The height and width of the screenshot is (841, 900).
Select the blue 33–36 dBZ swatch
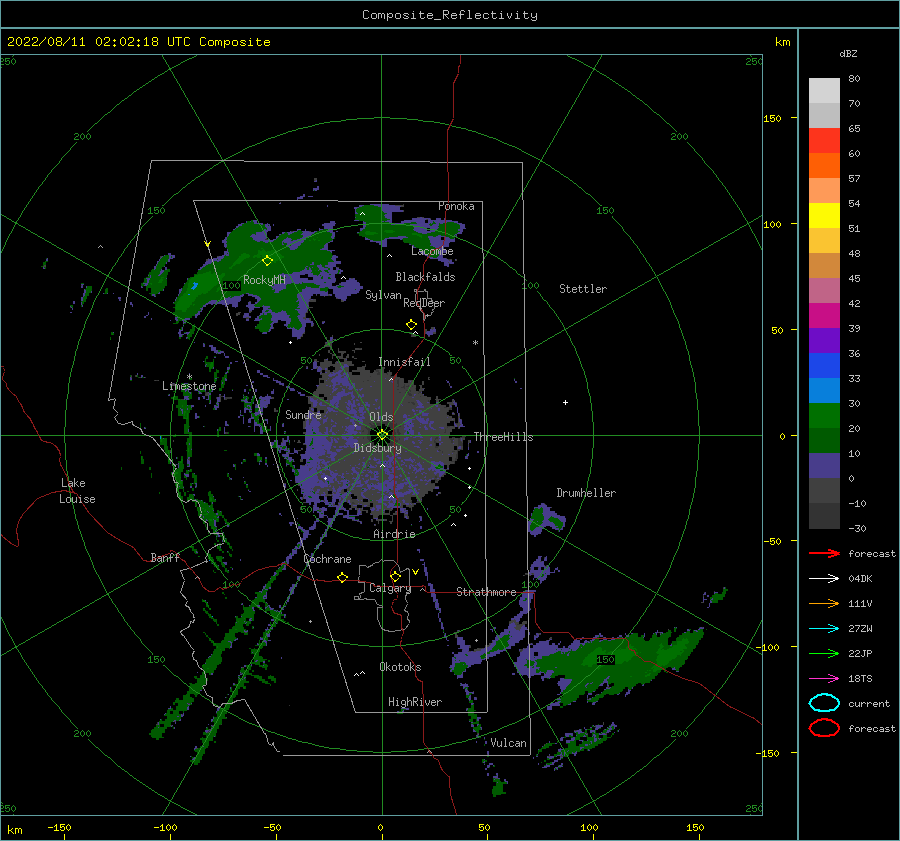pos(824,366)
